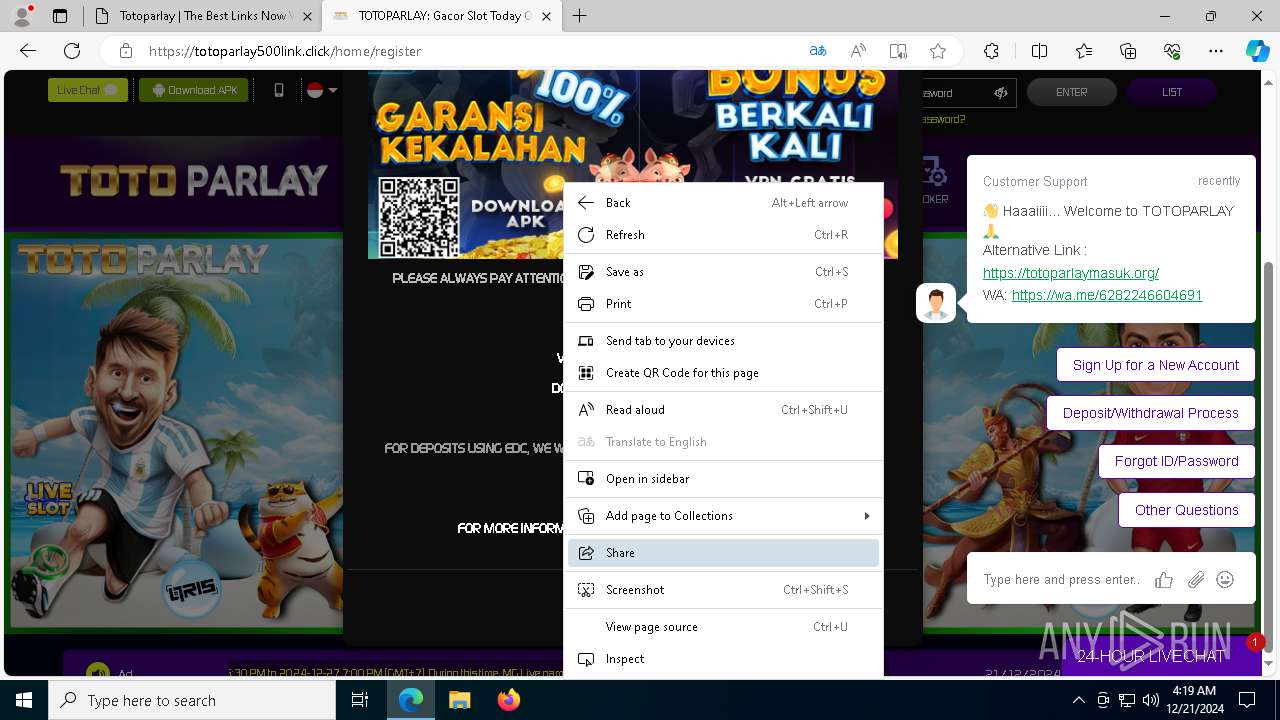Select Share in the context menu
Screen dimensions: 1280x720
723,553
